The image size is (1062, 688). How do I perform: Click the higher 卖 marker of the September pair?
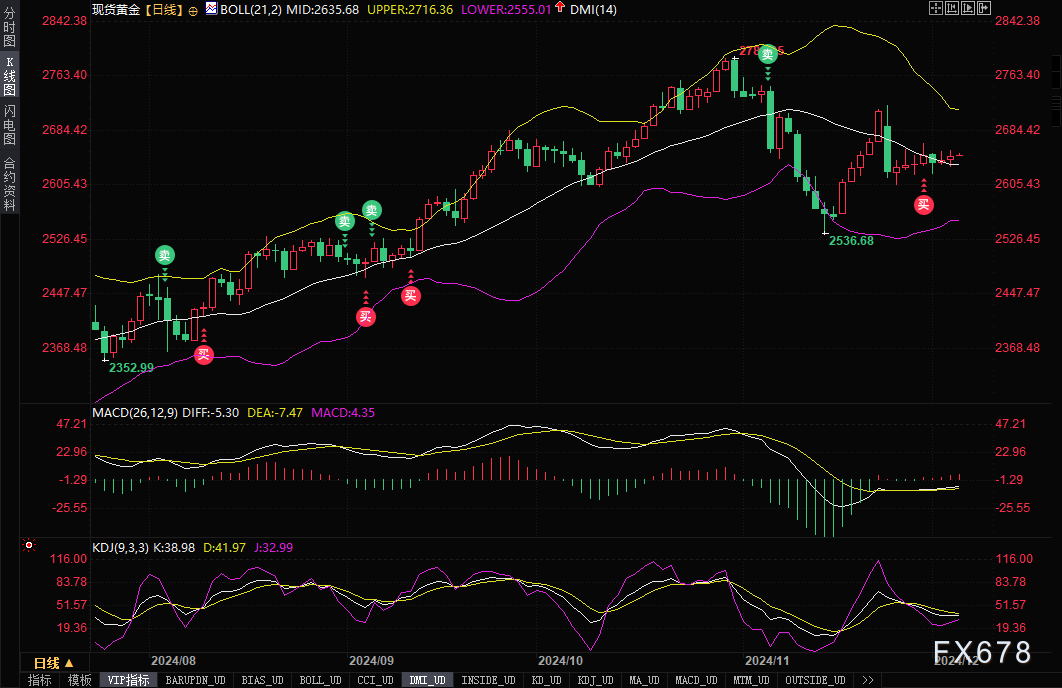coord(371,210)
